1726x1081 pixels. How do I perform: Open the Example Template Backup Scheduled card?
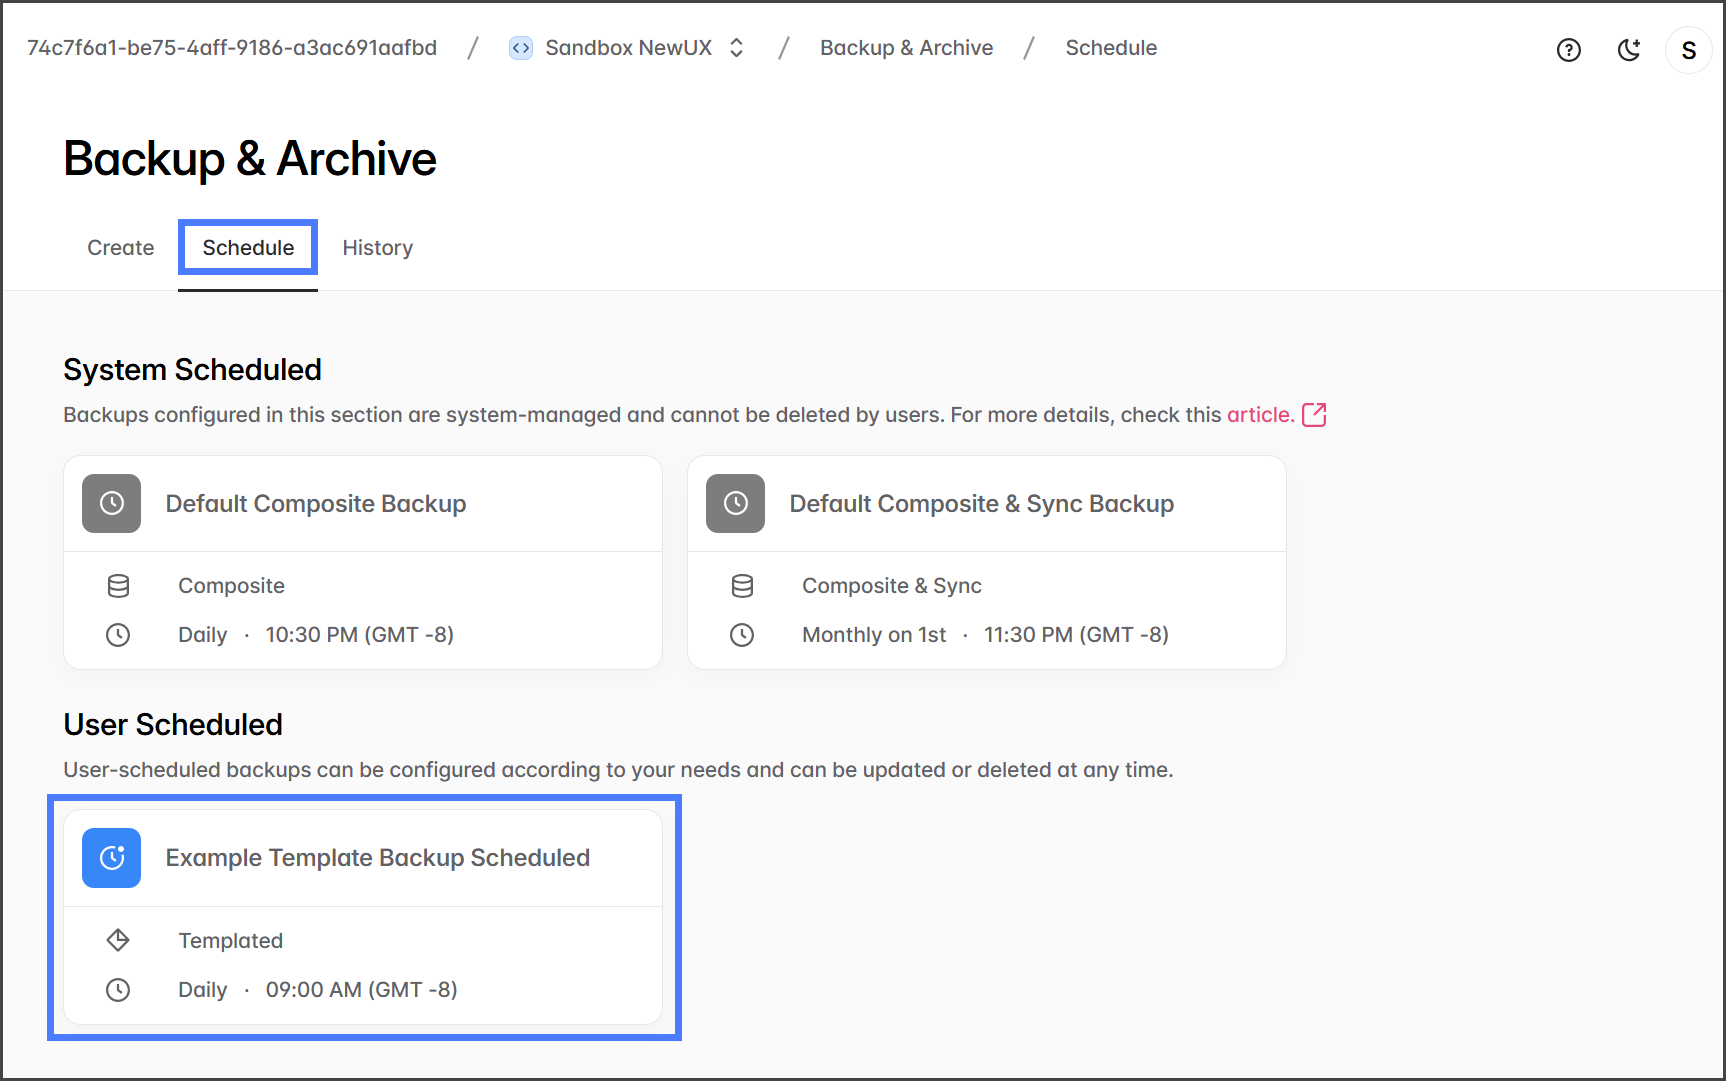377,858
